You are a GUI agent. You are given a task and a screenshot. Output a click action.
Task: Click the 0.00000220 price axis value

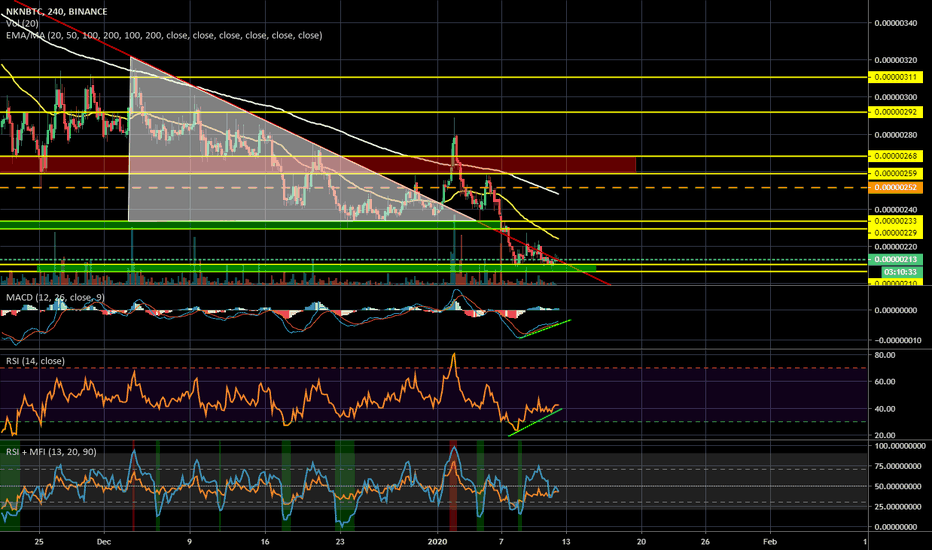[895, 246]
